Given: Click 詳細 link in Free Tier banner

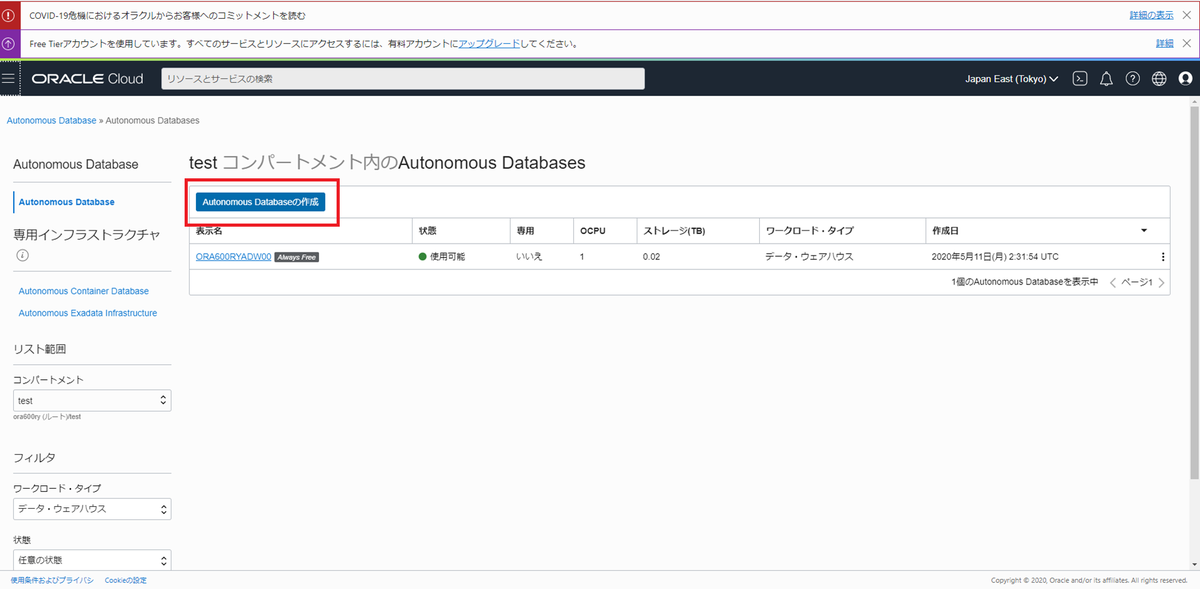Looking at the screenshot, I should tap(1165, 44).
